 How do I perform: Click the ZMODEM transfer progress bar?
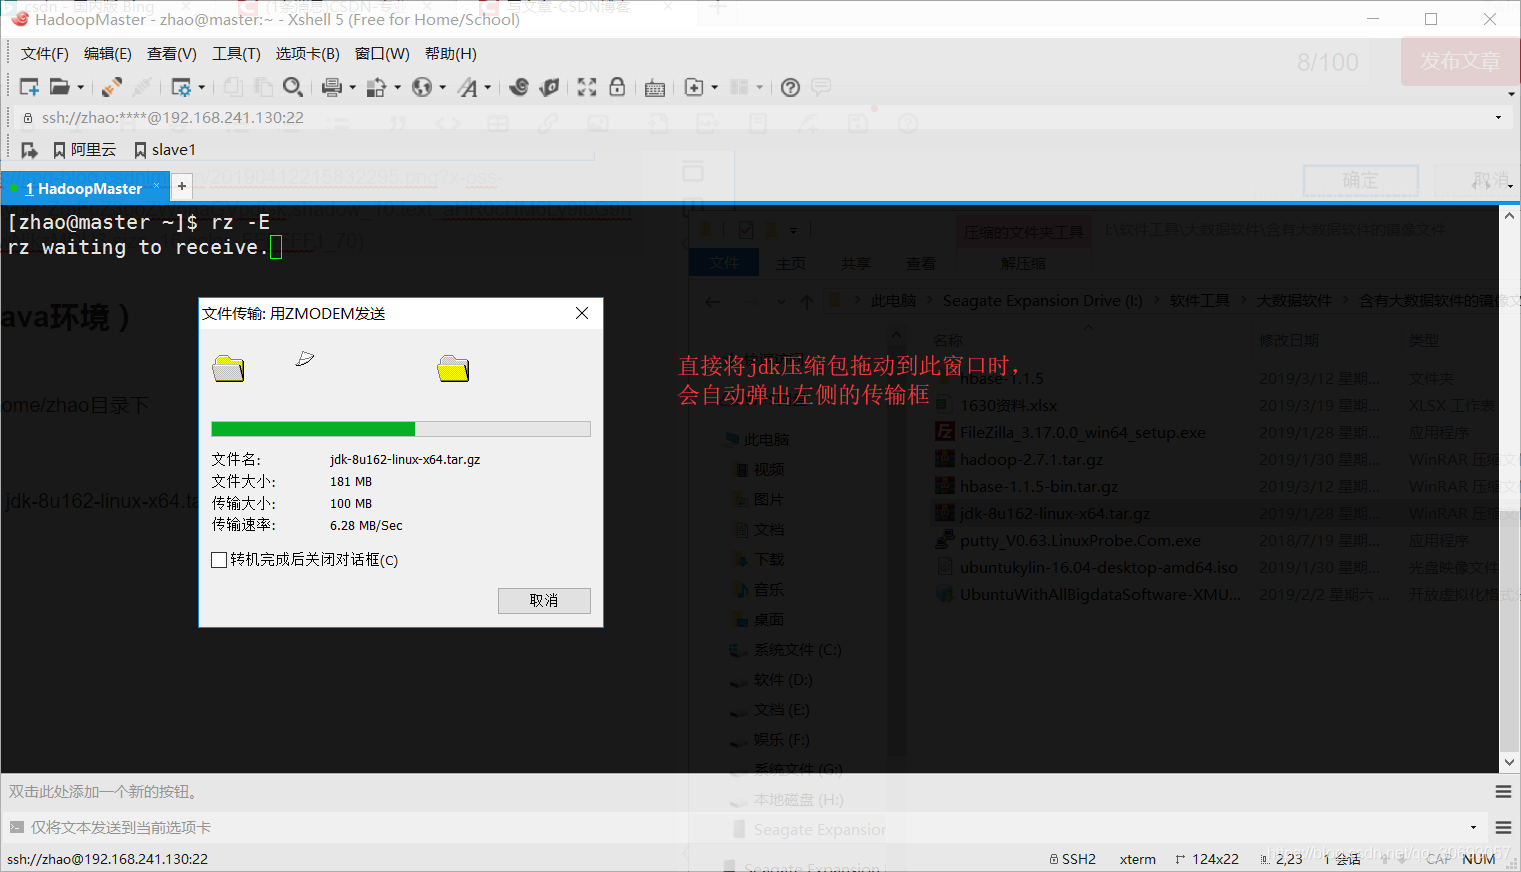coord(401,429)
